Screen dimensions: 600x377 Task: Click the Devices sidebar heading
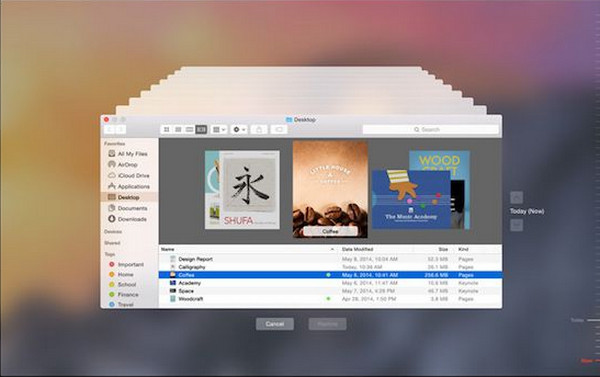(x=113, y=232)
